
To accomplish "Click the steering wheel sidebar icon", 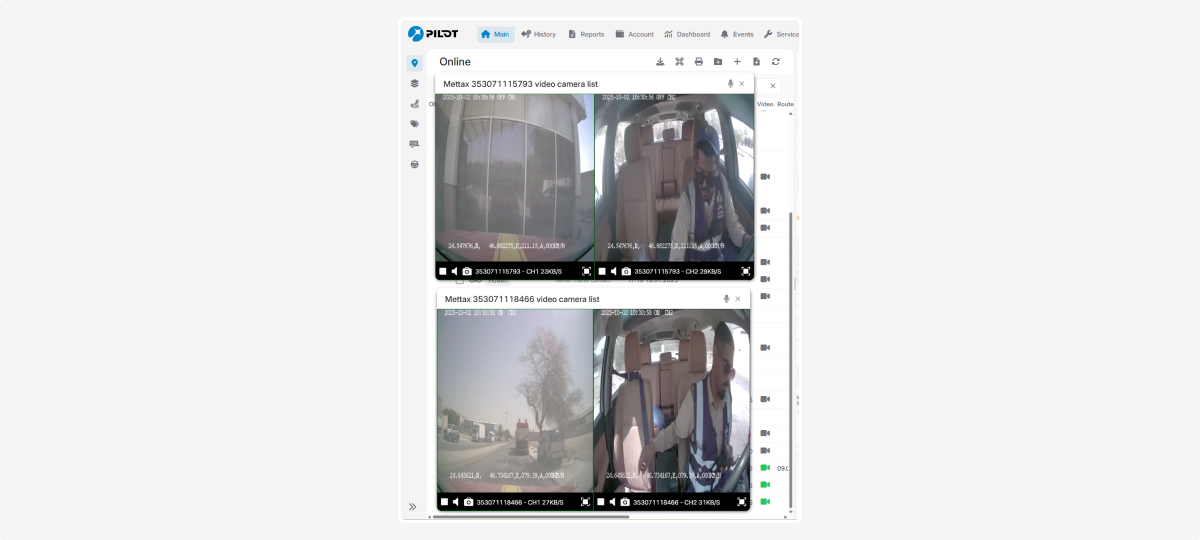I will coord(414,164).
